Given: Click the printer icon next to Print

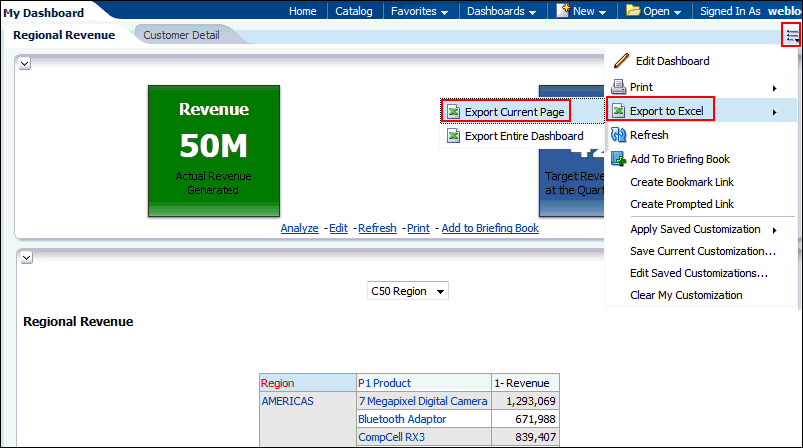Looking at the screenshot, I should click(x=619, y=87).
